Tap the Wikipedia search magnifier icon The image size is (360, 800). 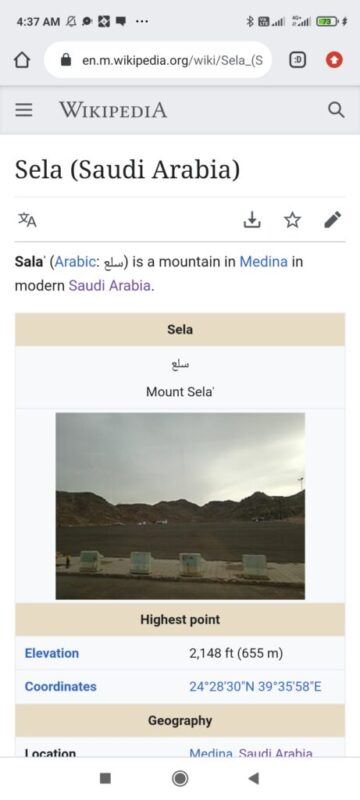tap(336, 110)
